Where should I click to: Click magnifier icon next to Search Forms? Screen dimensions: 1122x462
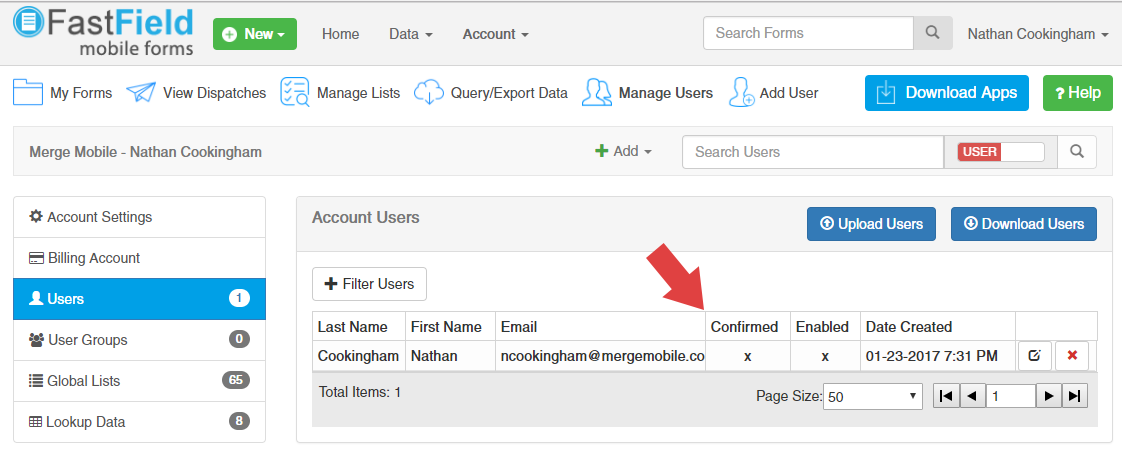coord(932,33)
